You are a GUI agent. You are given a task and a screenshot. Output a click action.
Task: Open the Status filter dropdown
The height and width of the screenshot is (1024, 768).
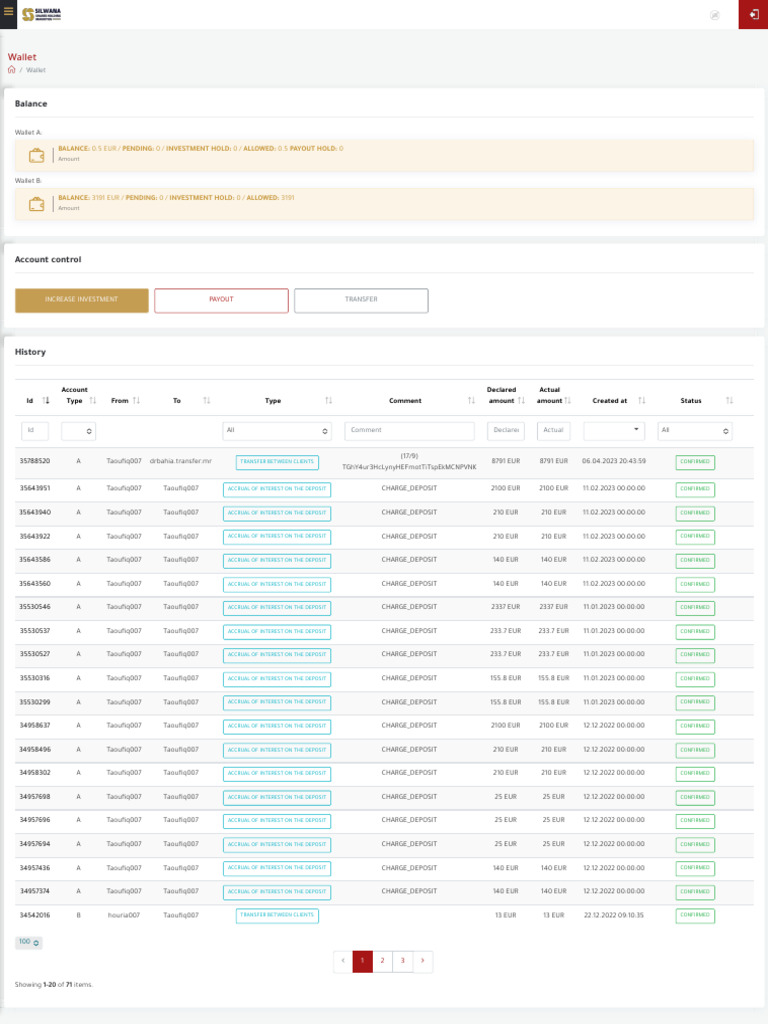pyautogui.click(x=695, y=431)
